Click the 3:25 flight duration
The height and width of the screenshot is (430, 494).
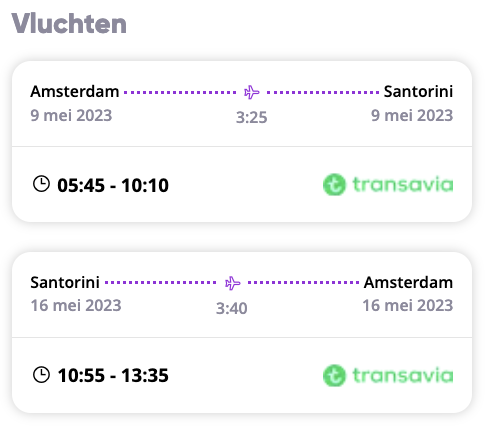252,117
